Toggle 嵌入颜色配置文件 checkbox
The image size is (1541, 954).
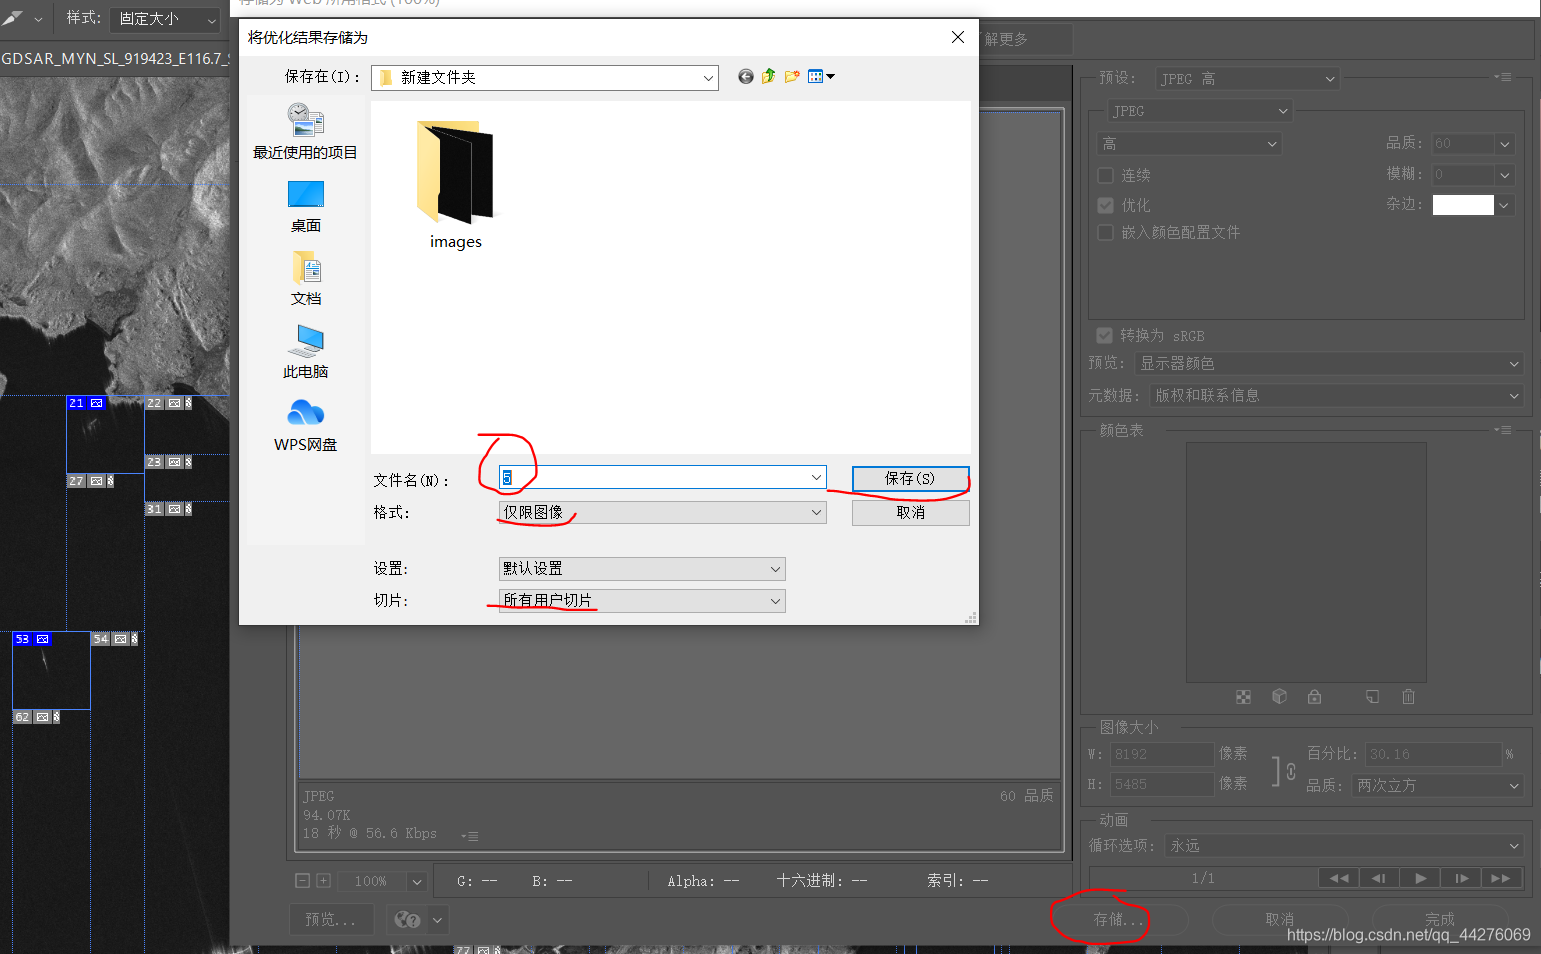(1105, 232)
